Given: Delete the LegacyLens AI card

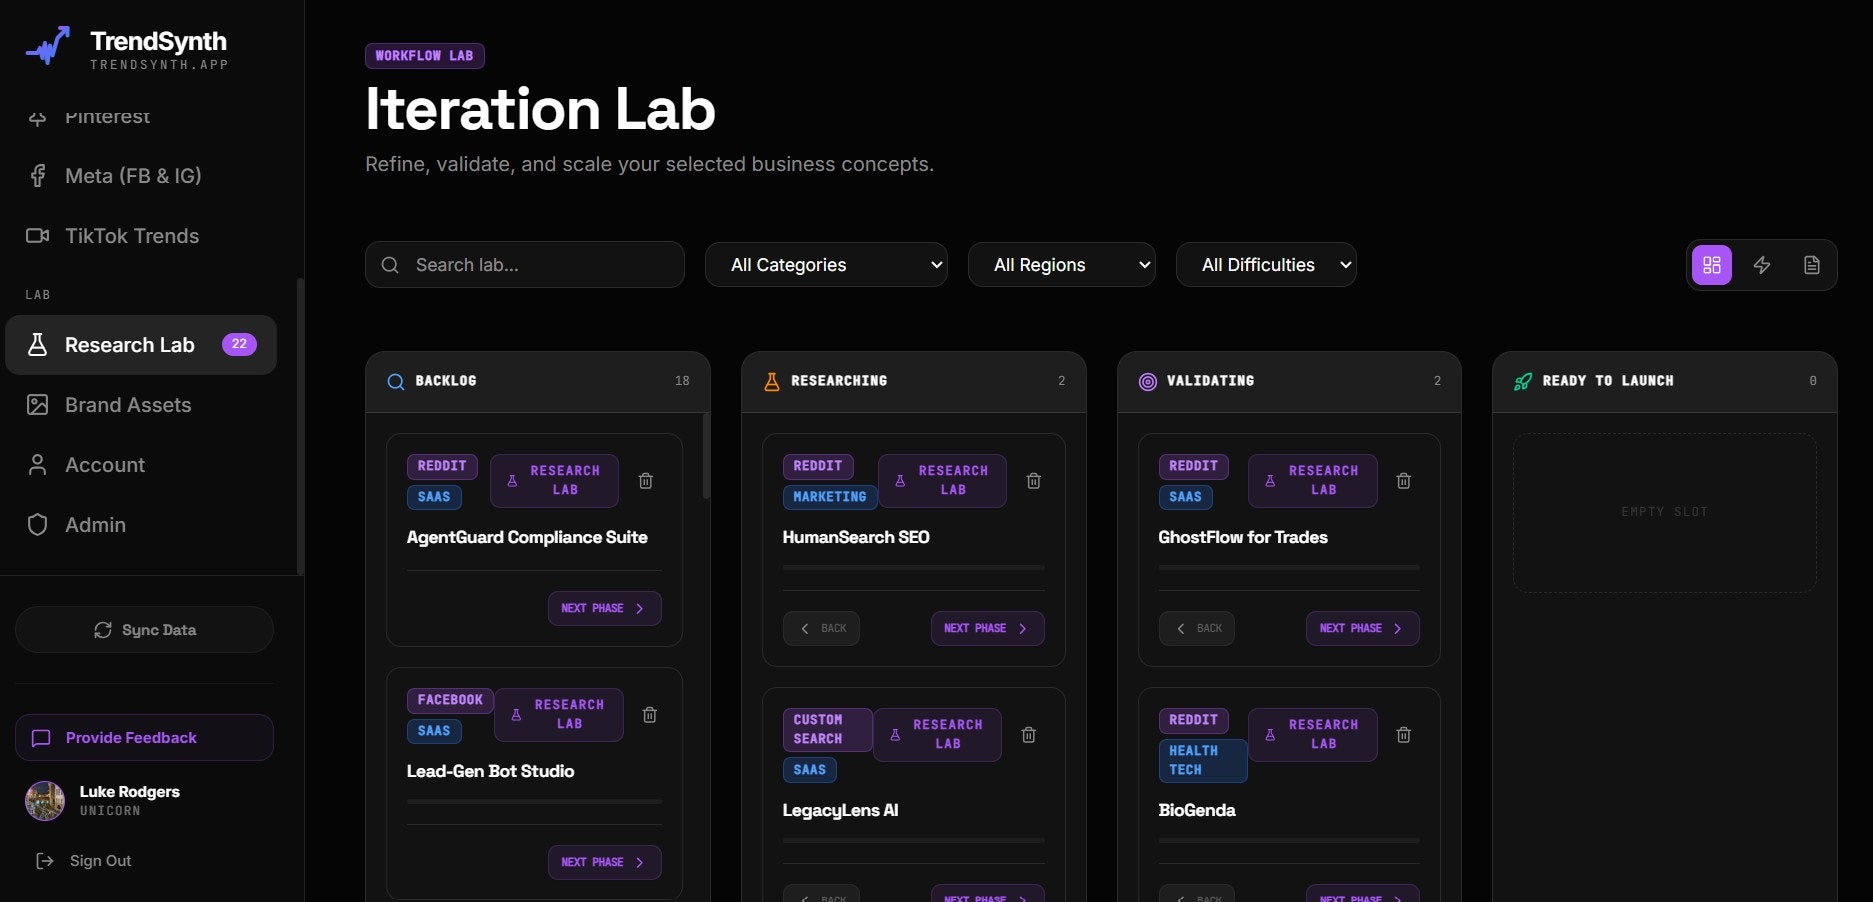Looking at the screenshot, I should (x=1029, y=735).
